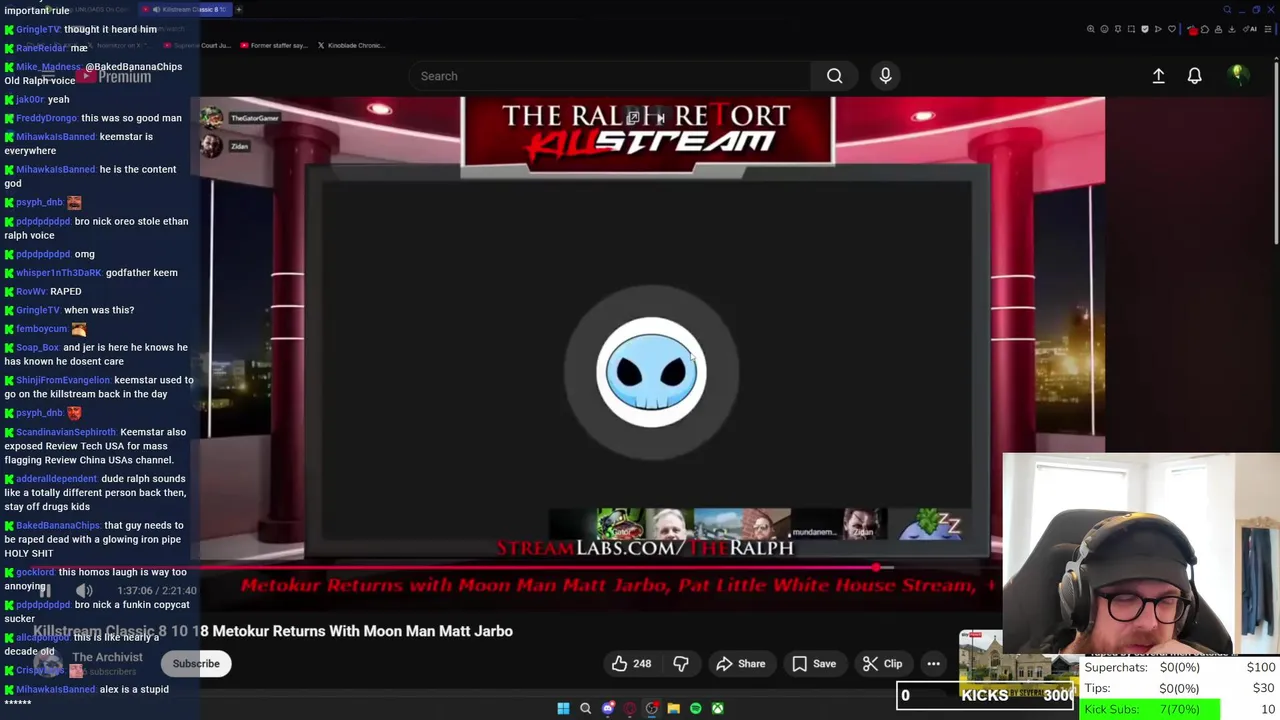Click the YouTube search magnifier button
This screenshot has width=1280, height=720.
pyautogui.click(x=834, y=76)
